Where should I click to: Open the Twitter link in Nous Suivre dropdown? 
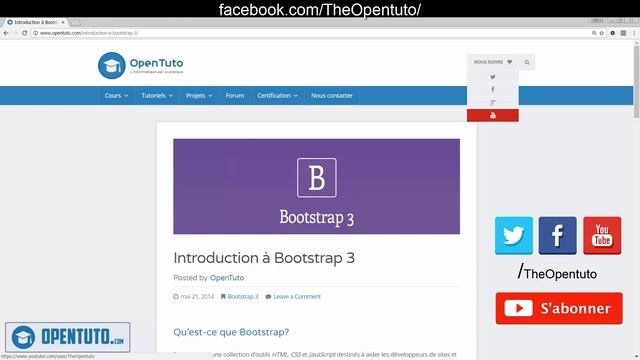click(493, 77)
